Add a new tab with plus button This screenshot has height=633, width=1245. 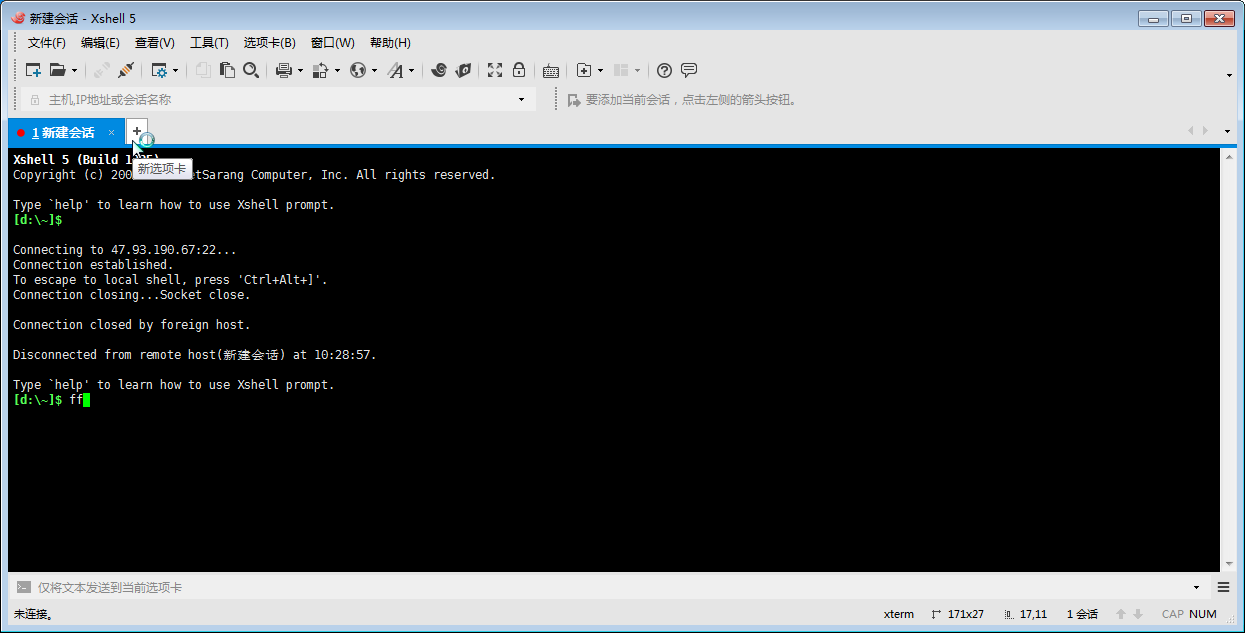click(x=137, y=131)
